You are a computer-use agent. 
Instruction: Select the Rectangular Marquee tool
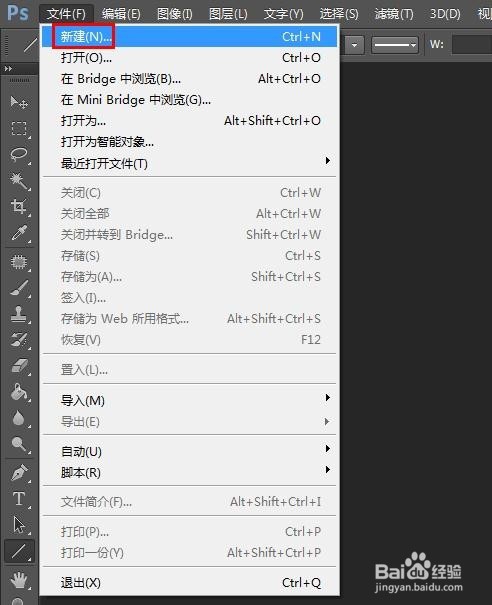pyautogui.click(x=19, y=128)
